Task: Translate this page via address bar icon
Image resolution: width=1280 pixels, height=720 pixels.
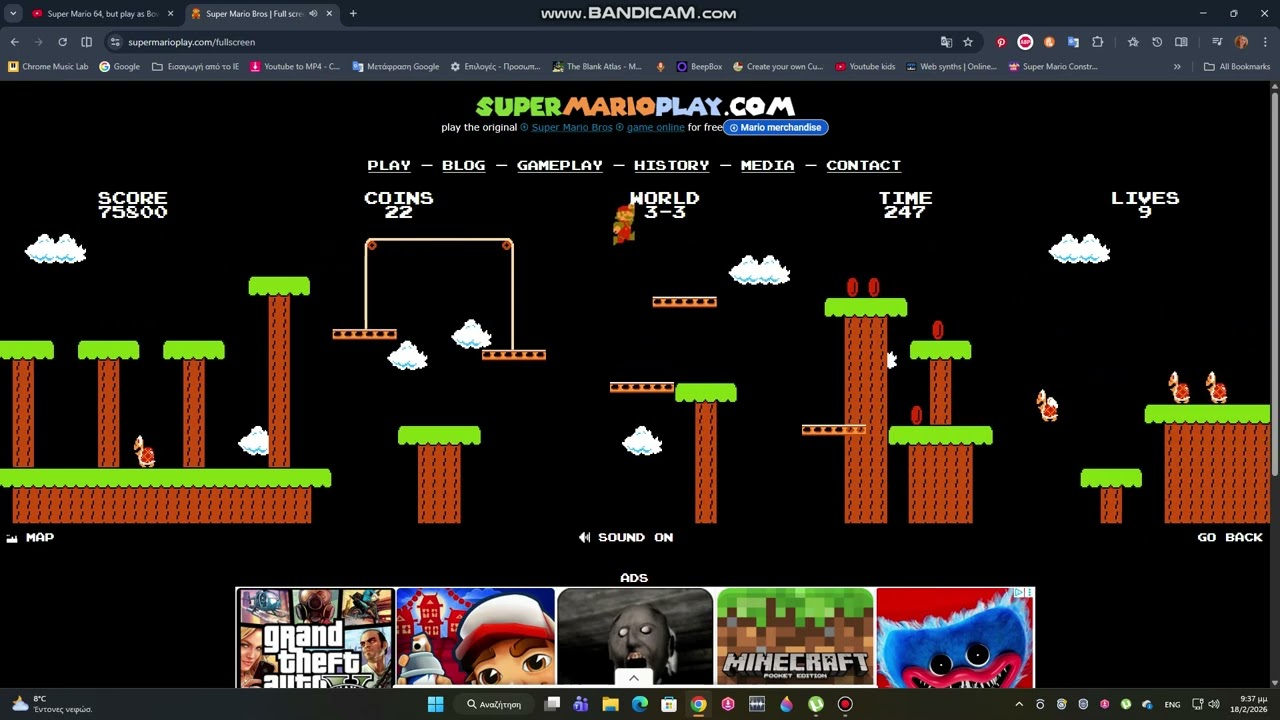Action: coord(946,42)
